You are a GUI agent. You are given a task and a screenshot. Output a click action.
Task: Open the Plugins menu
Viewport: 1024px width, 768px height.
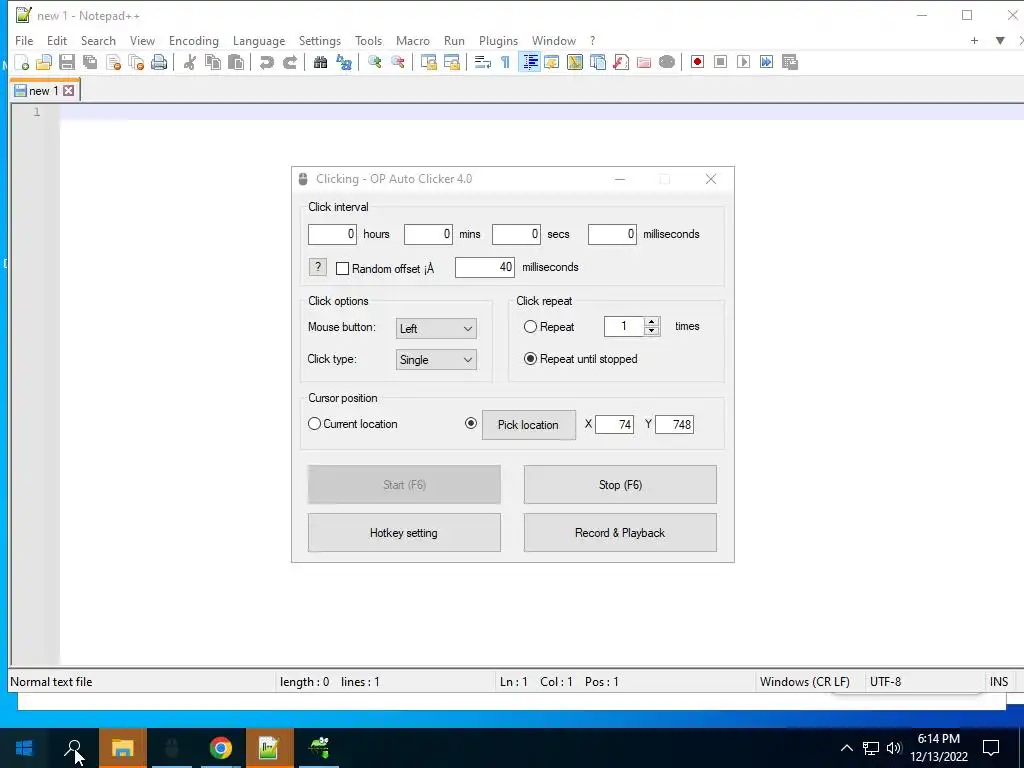(498, 40)
